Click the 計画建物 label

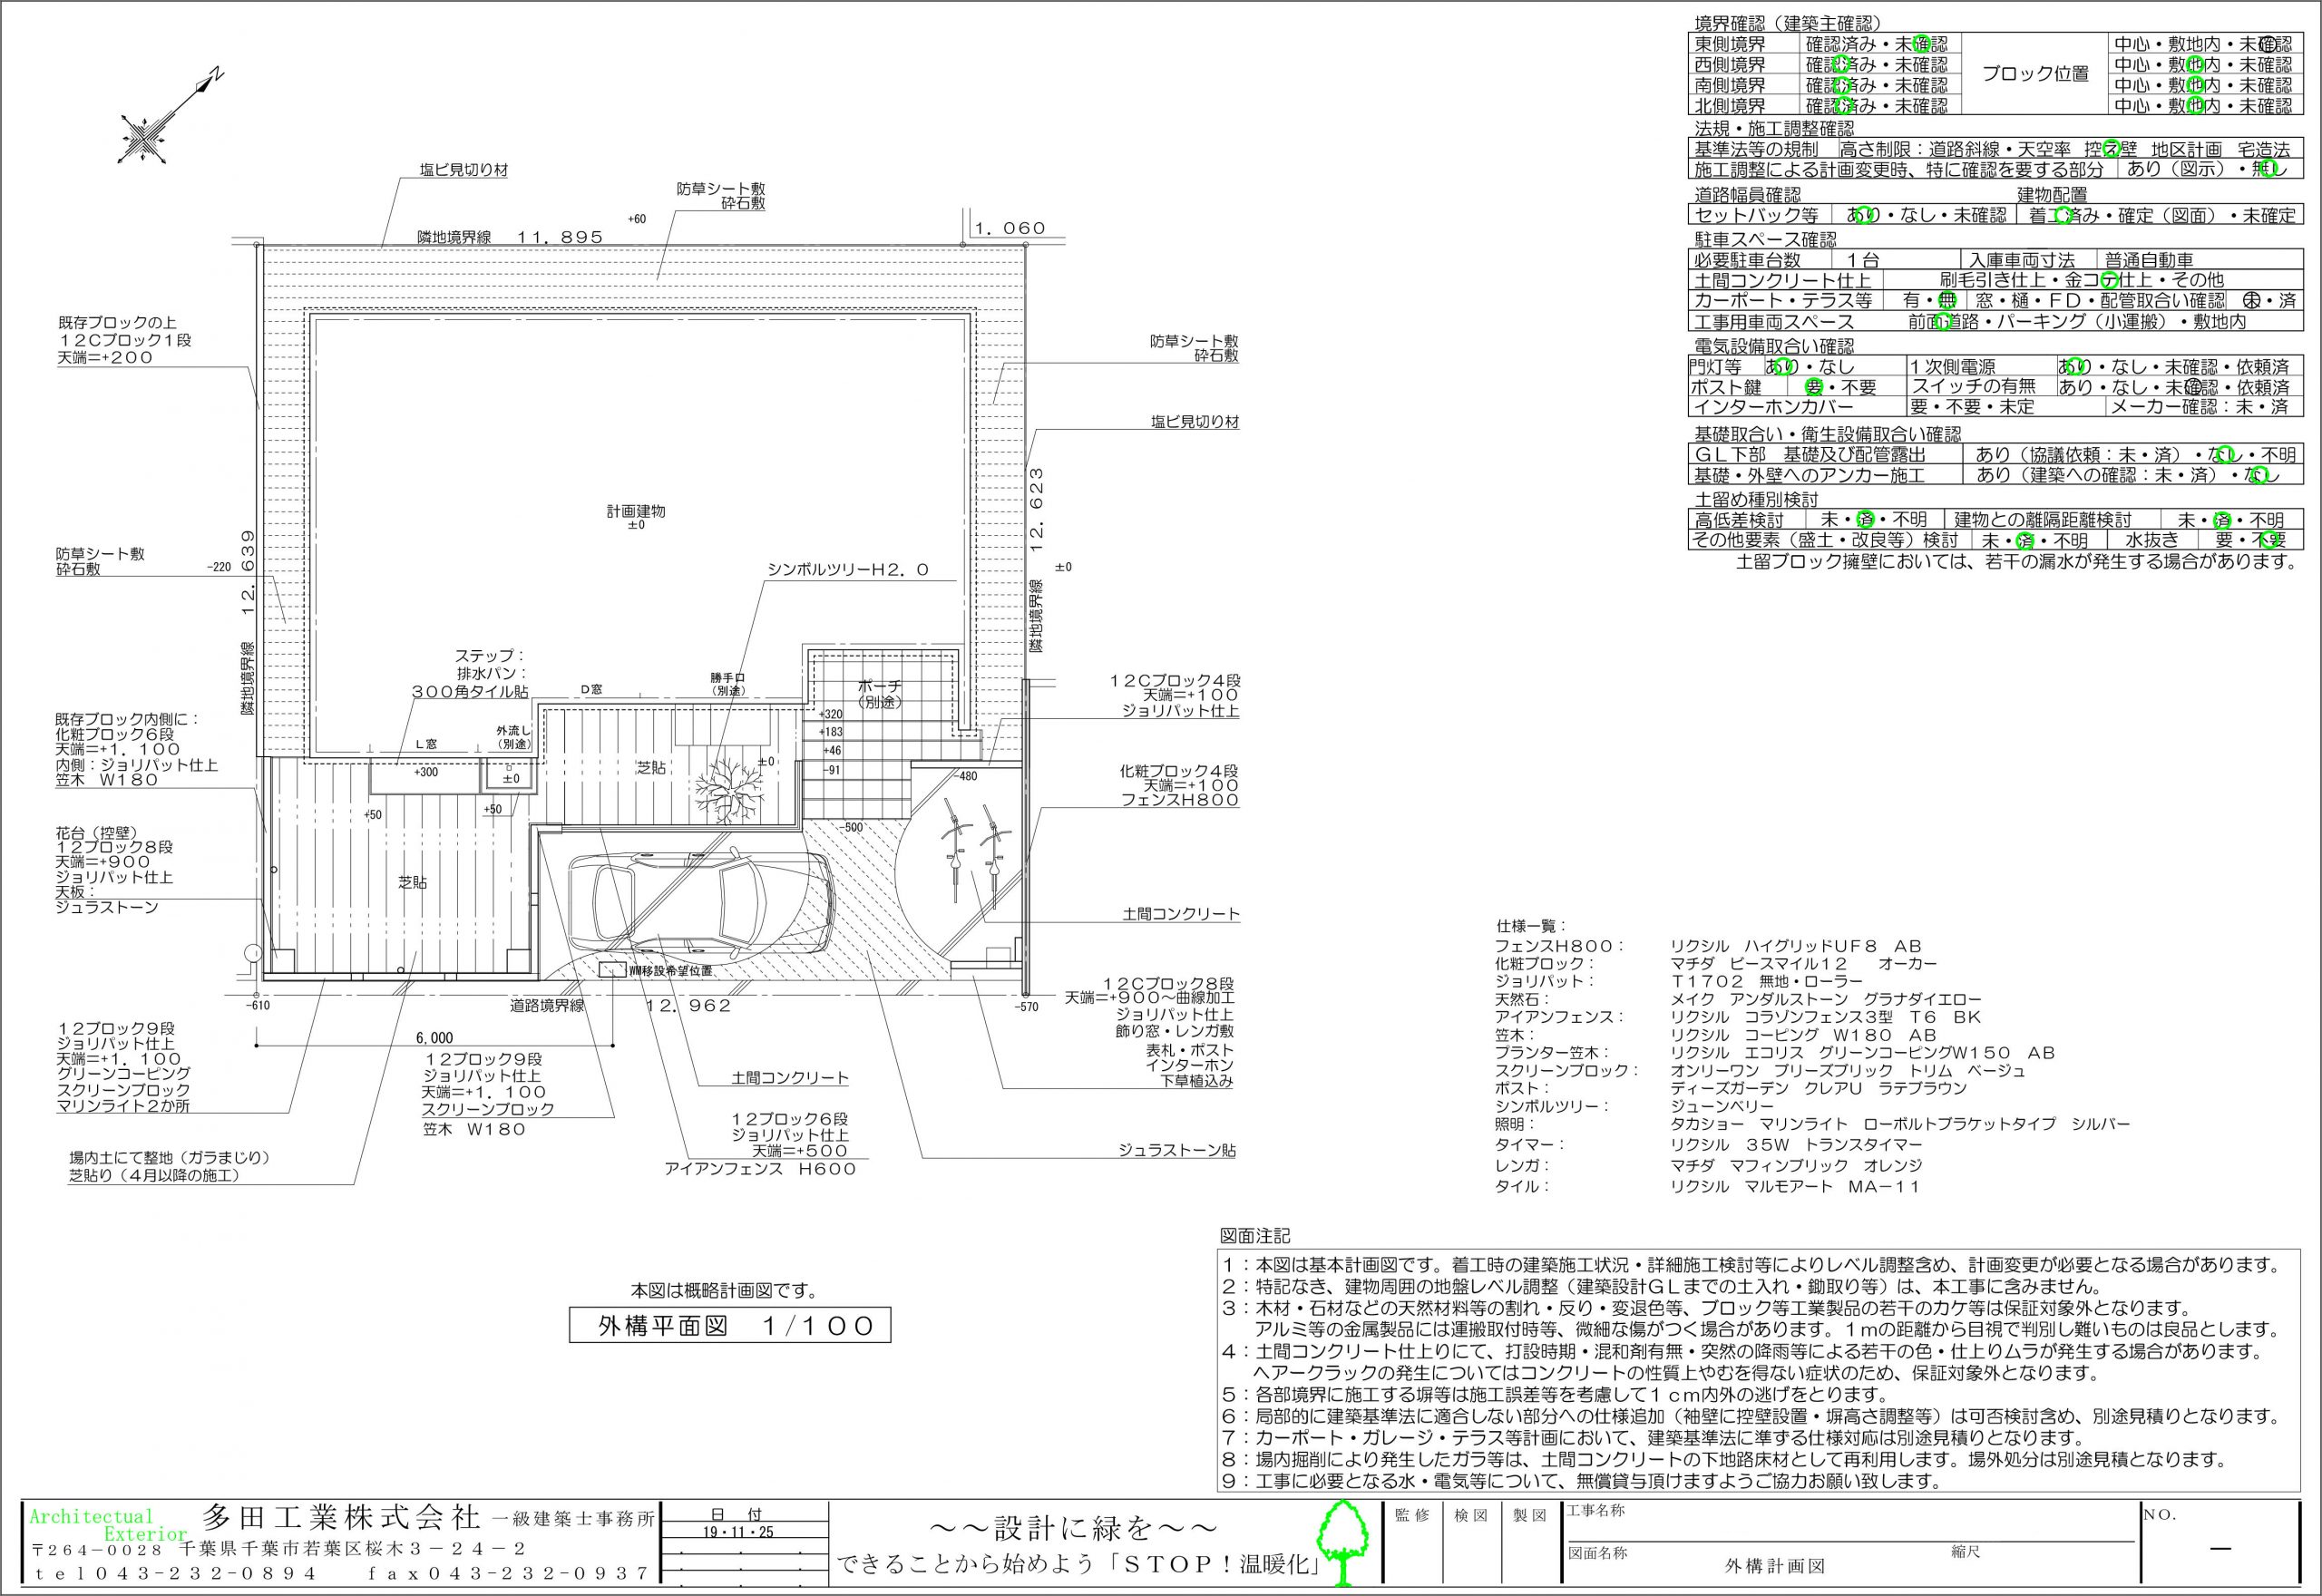(636, 511)
